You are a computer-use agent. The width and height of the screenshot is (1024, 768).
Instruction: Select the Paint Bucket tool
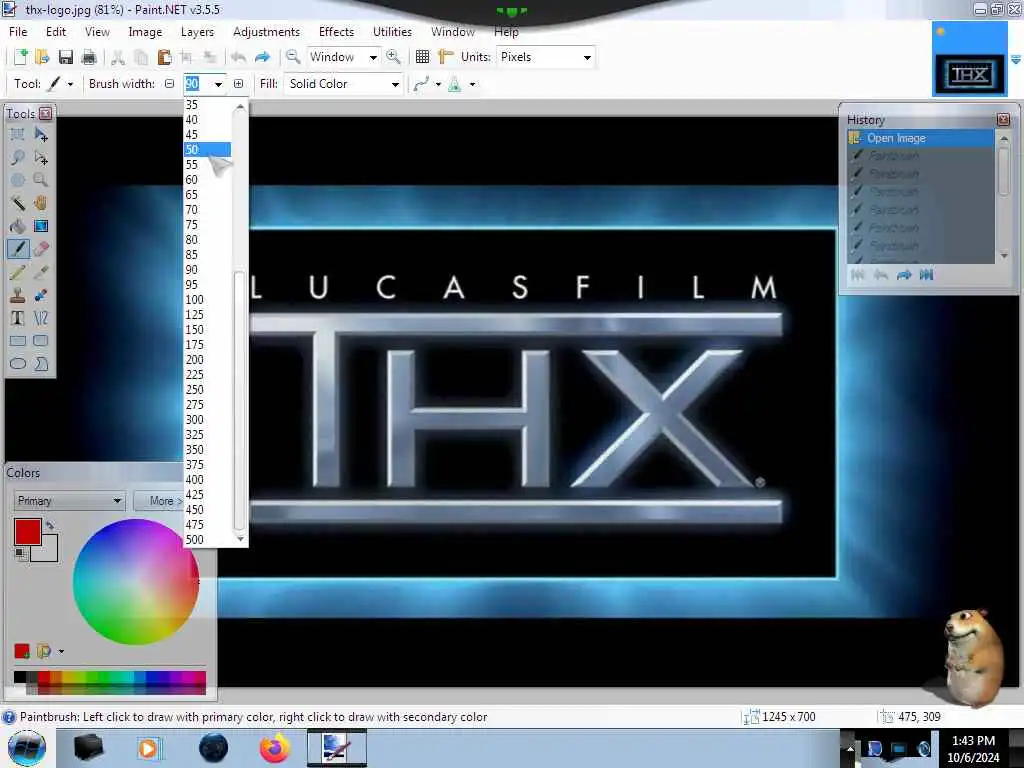(x=18, y=226)
